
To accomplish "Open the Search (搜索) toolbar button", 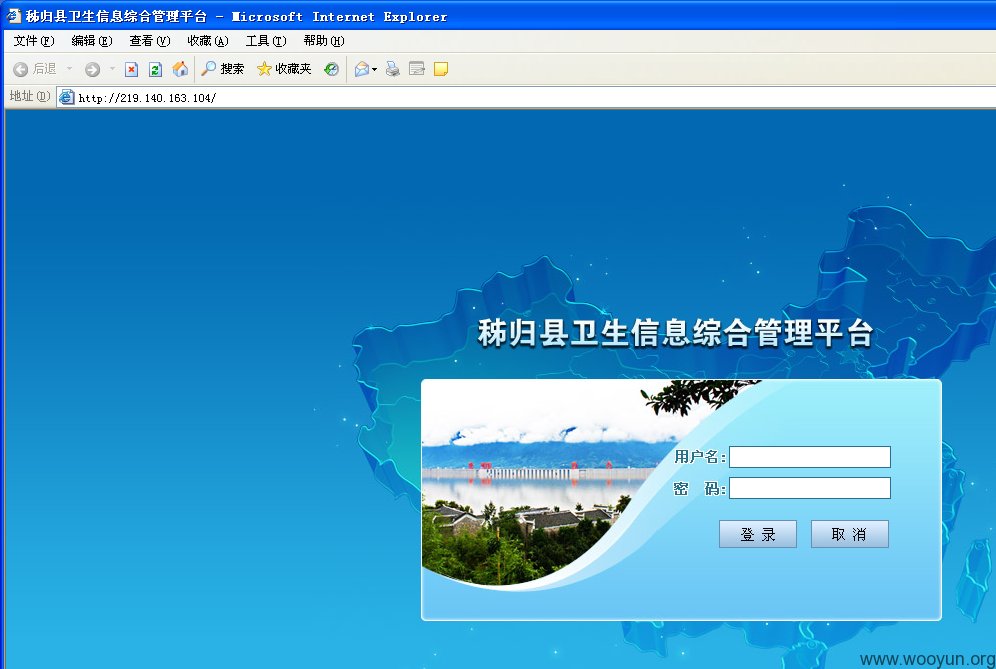I will click(x=223, y=69).
